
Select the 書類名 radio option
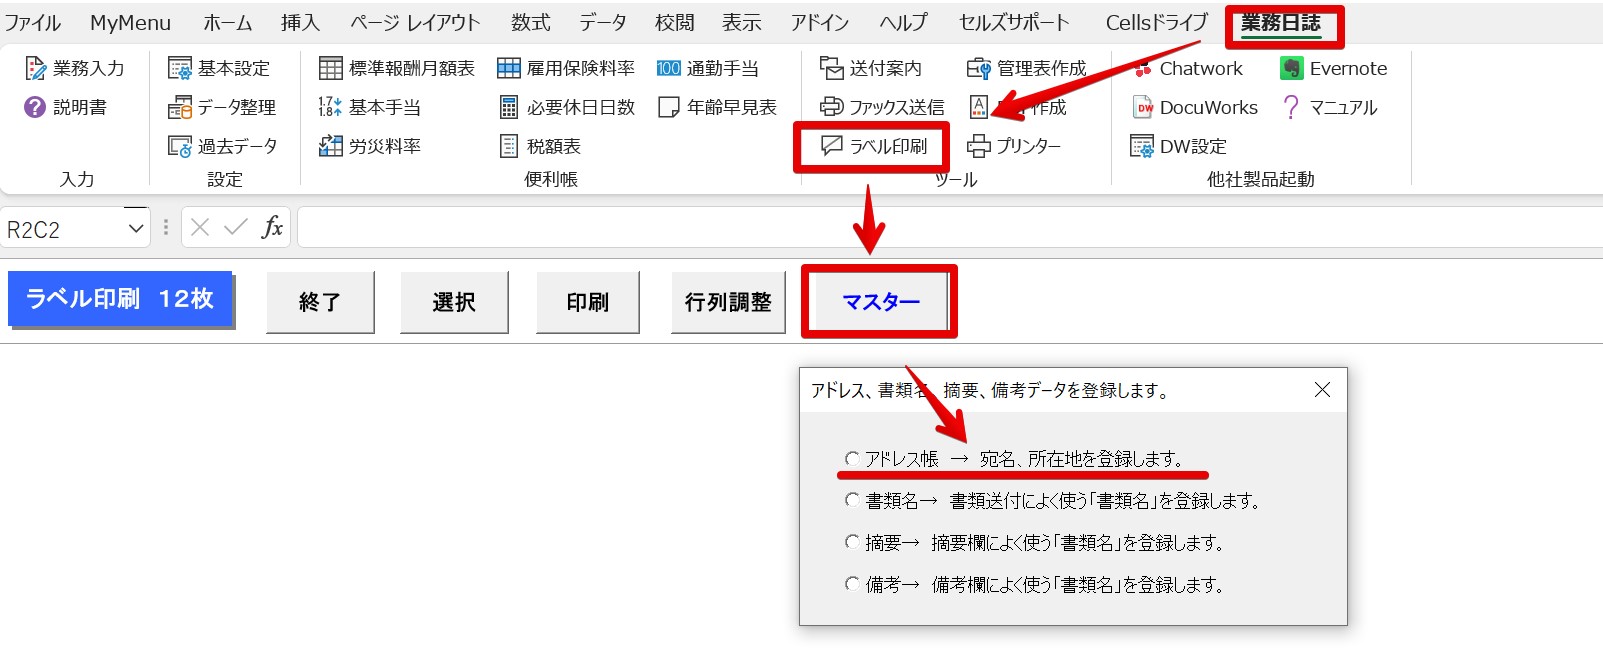tap(852, 500)
